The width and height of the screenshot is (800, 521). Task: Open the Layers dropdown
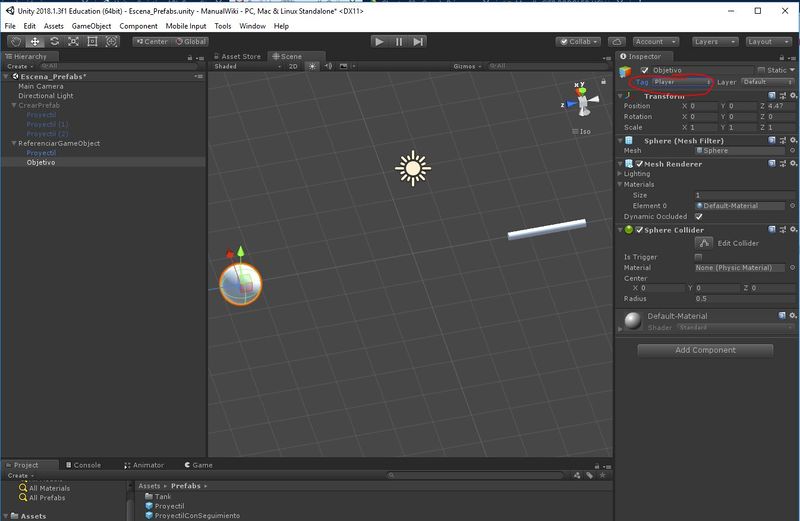(715, 42)
